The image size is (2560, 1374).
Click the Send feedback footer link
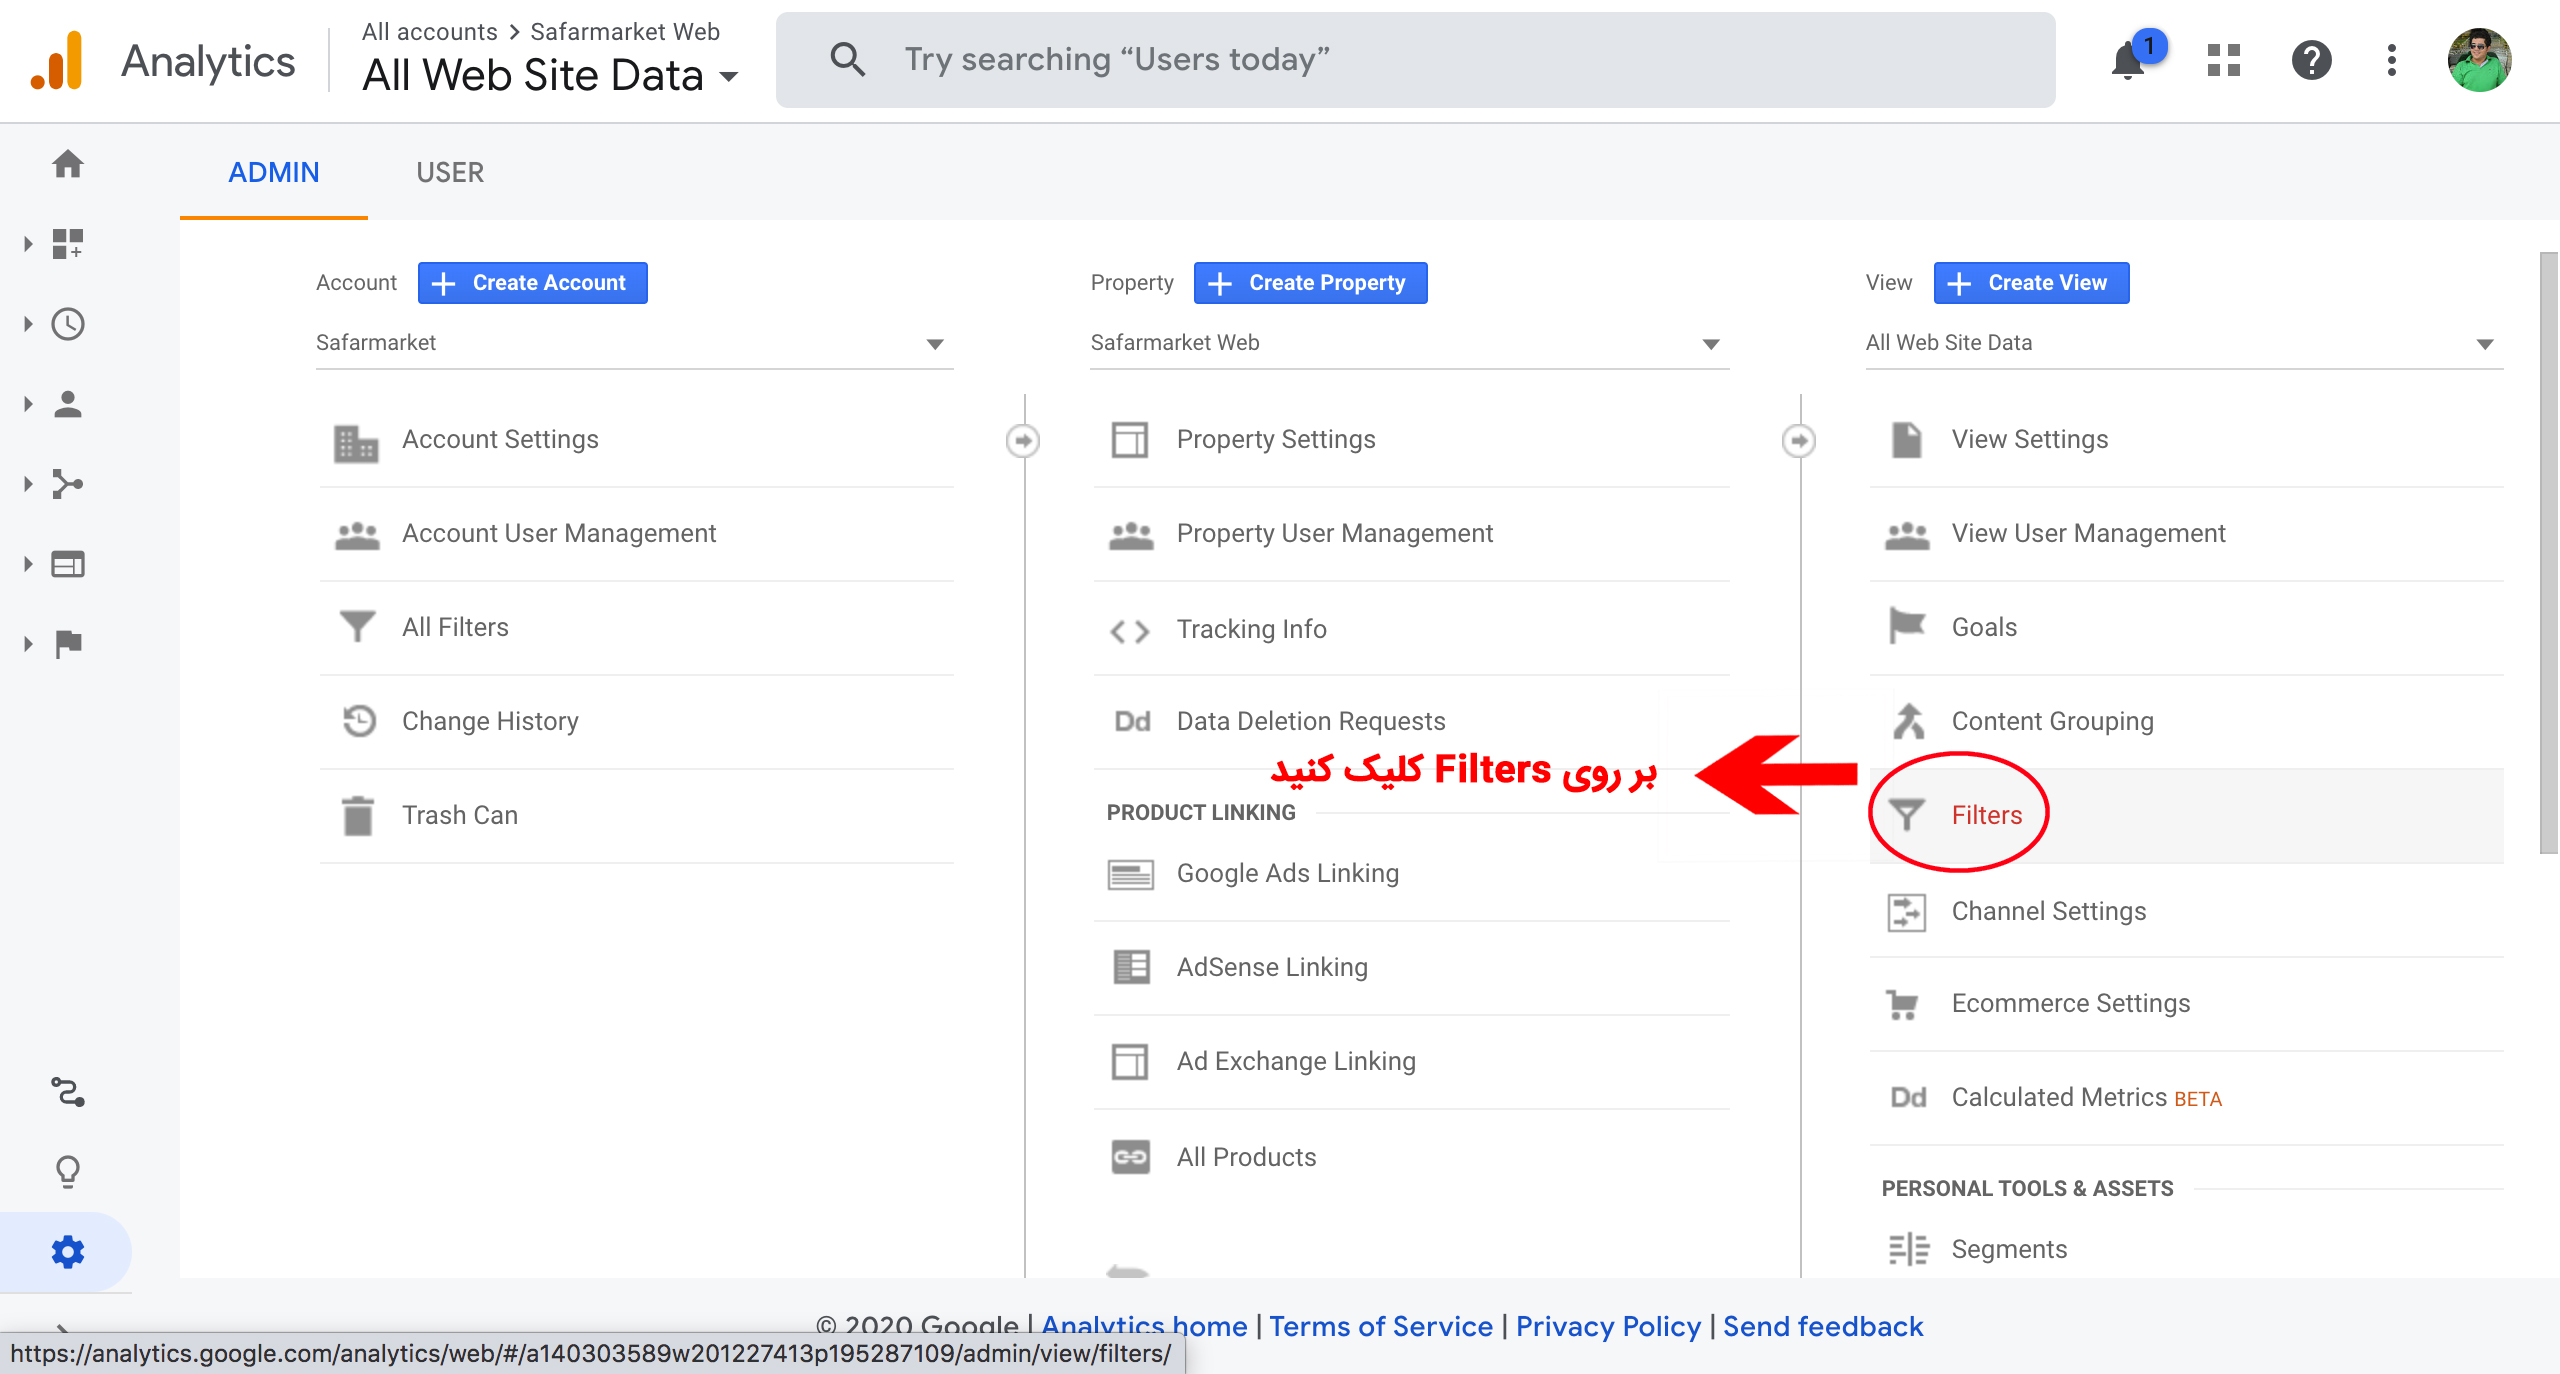(1823, 1326)
